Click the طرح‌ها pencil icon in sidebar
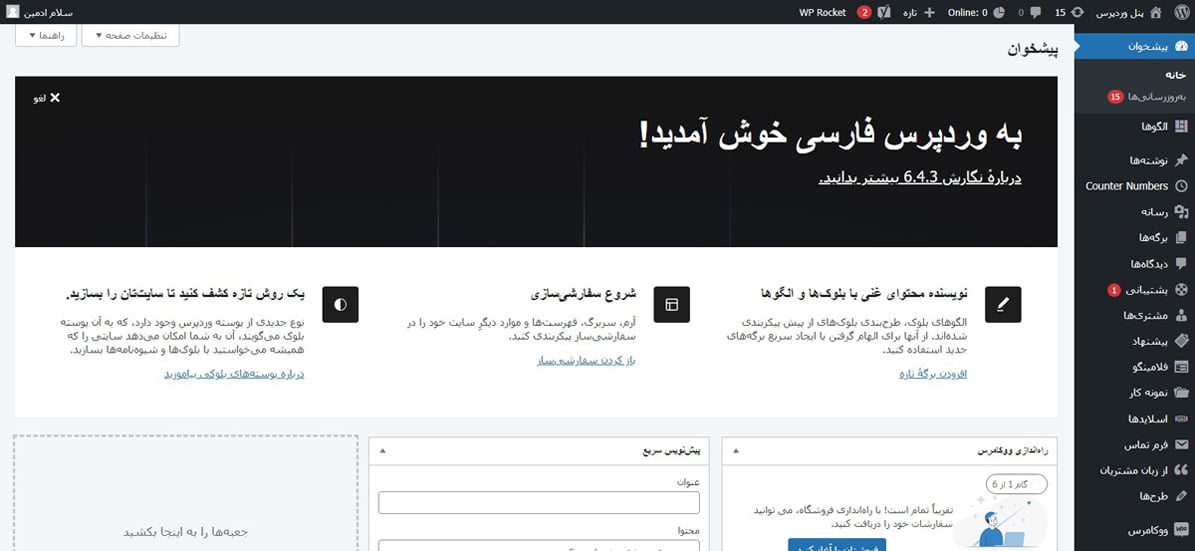The height and width of the screenshot is (551, 1195). pos(1181,497)
